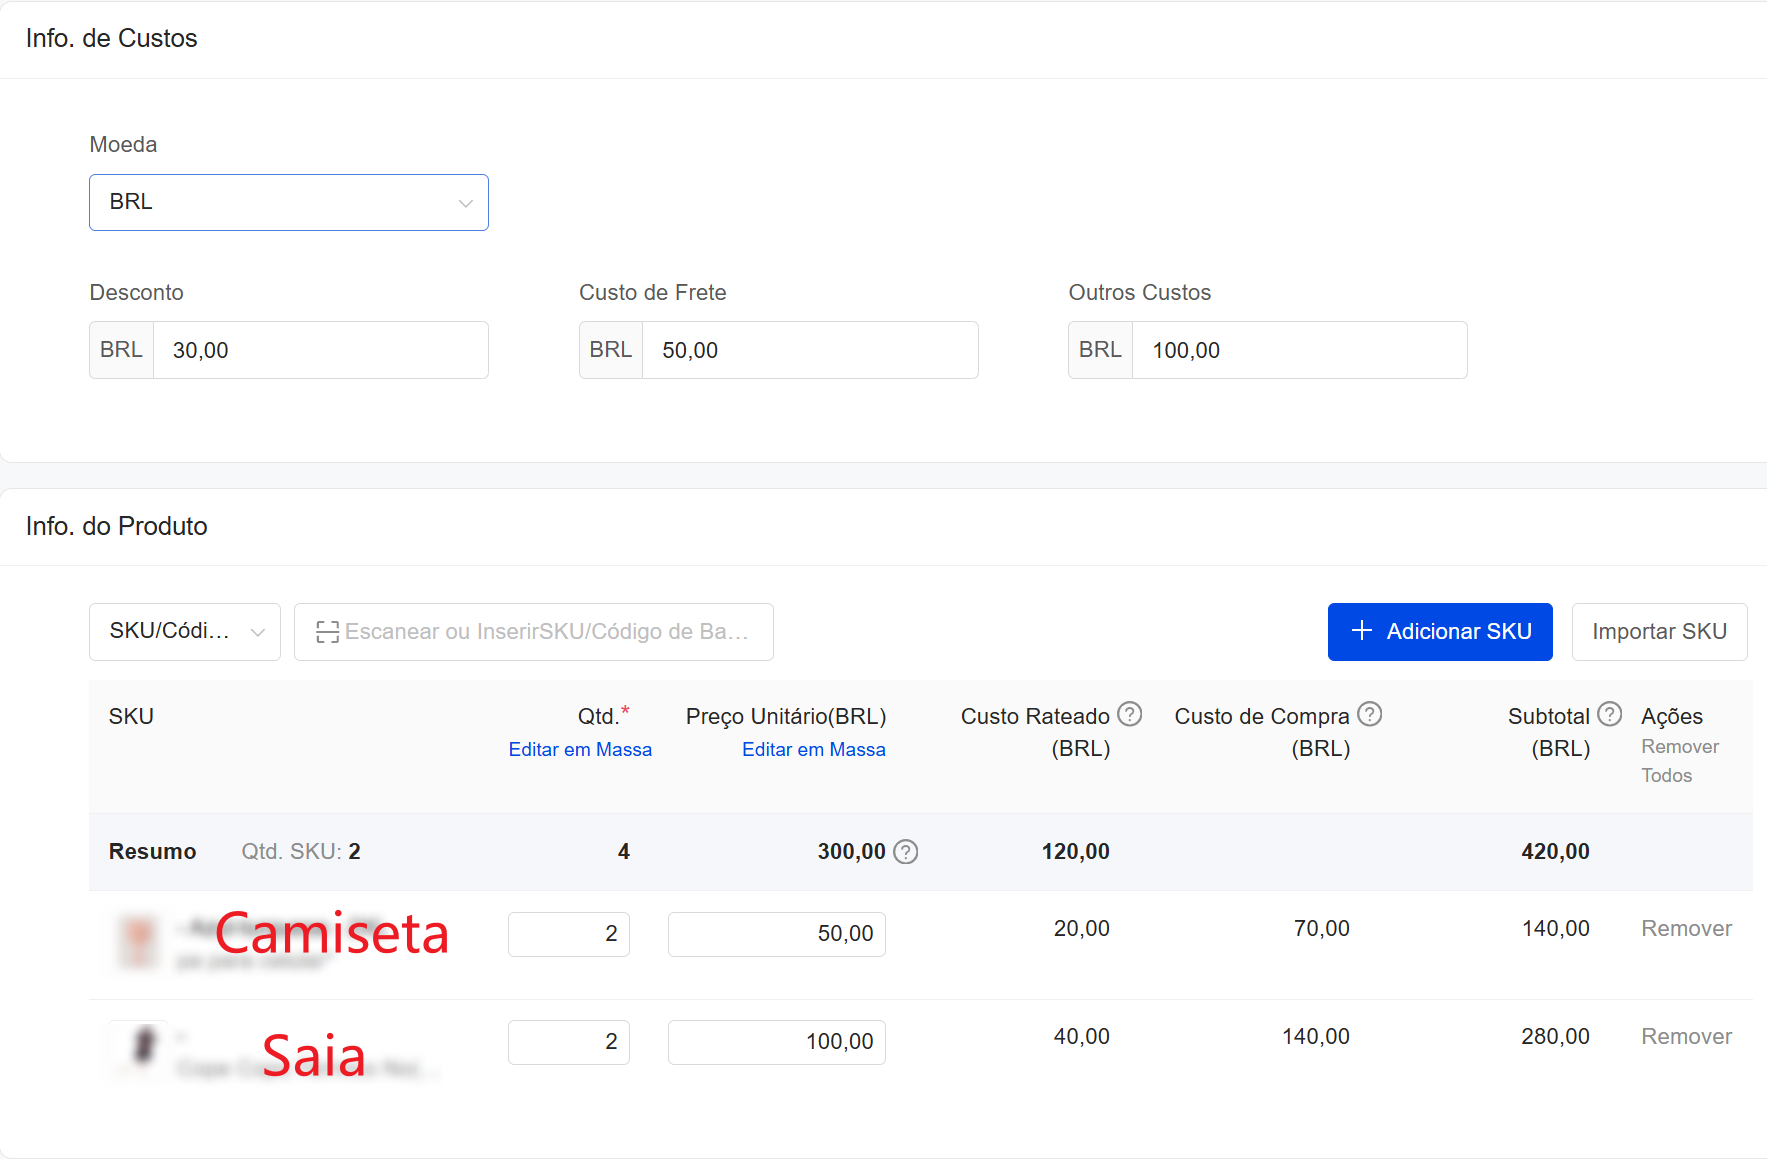
Task: Click the Importar SKU button
Action: point(1659,632)
